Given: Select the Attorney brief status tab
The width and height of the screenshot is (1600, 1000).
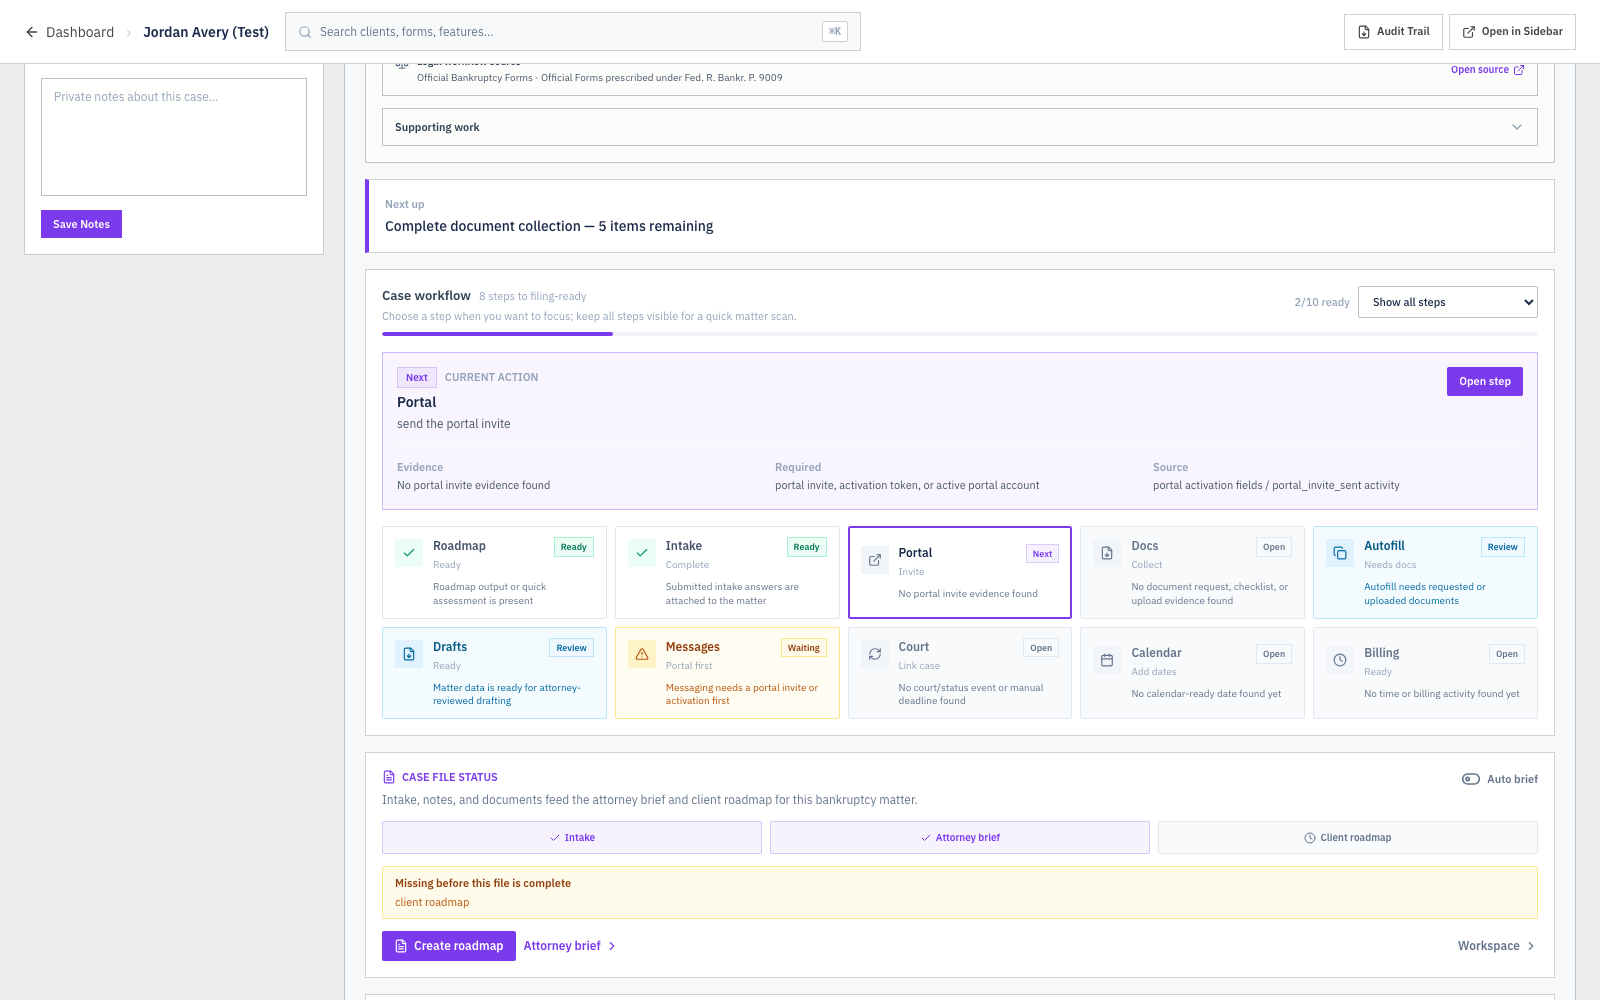Looking at the screenshot, I should pyautogui.click(x=960, y=838).
